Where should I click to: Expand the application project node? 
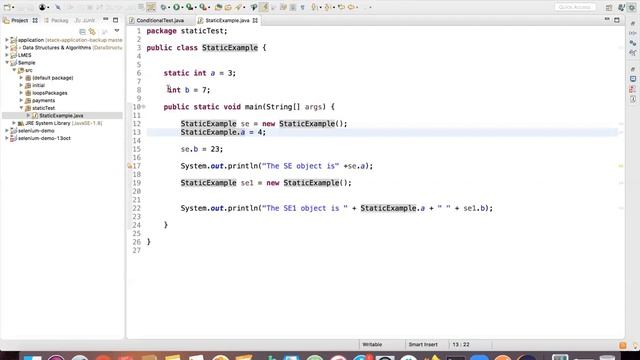coord(7,40)
